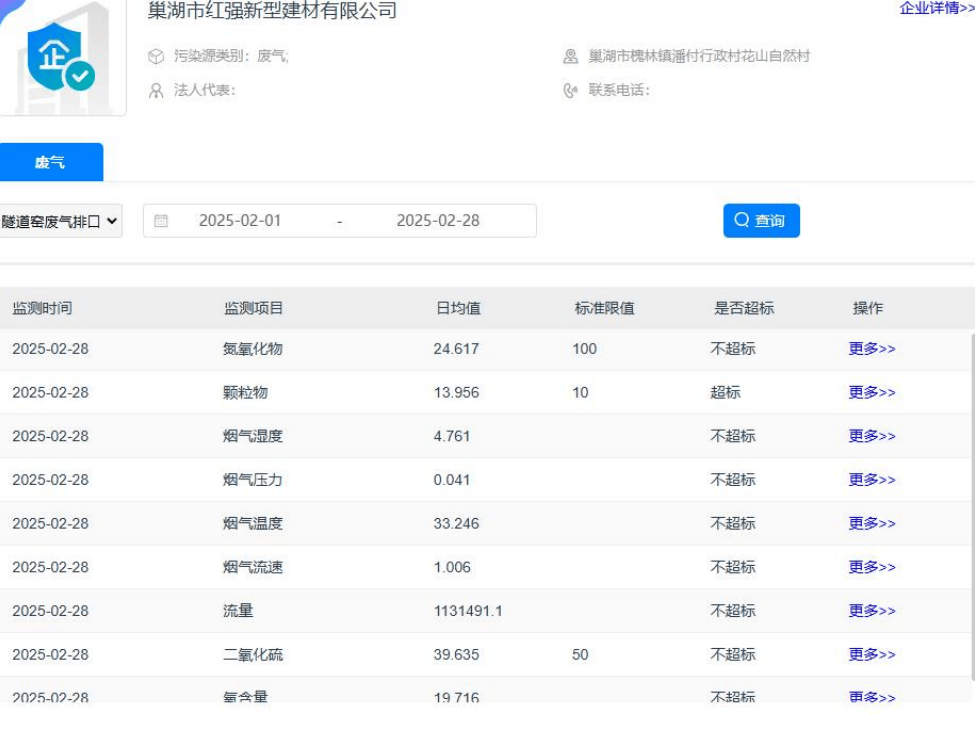This screenshot has width=975, height=729.
Task: Click the address location icon
Action: [570, 57]
